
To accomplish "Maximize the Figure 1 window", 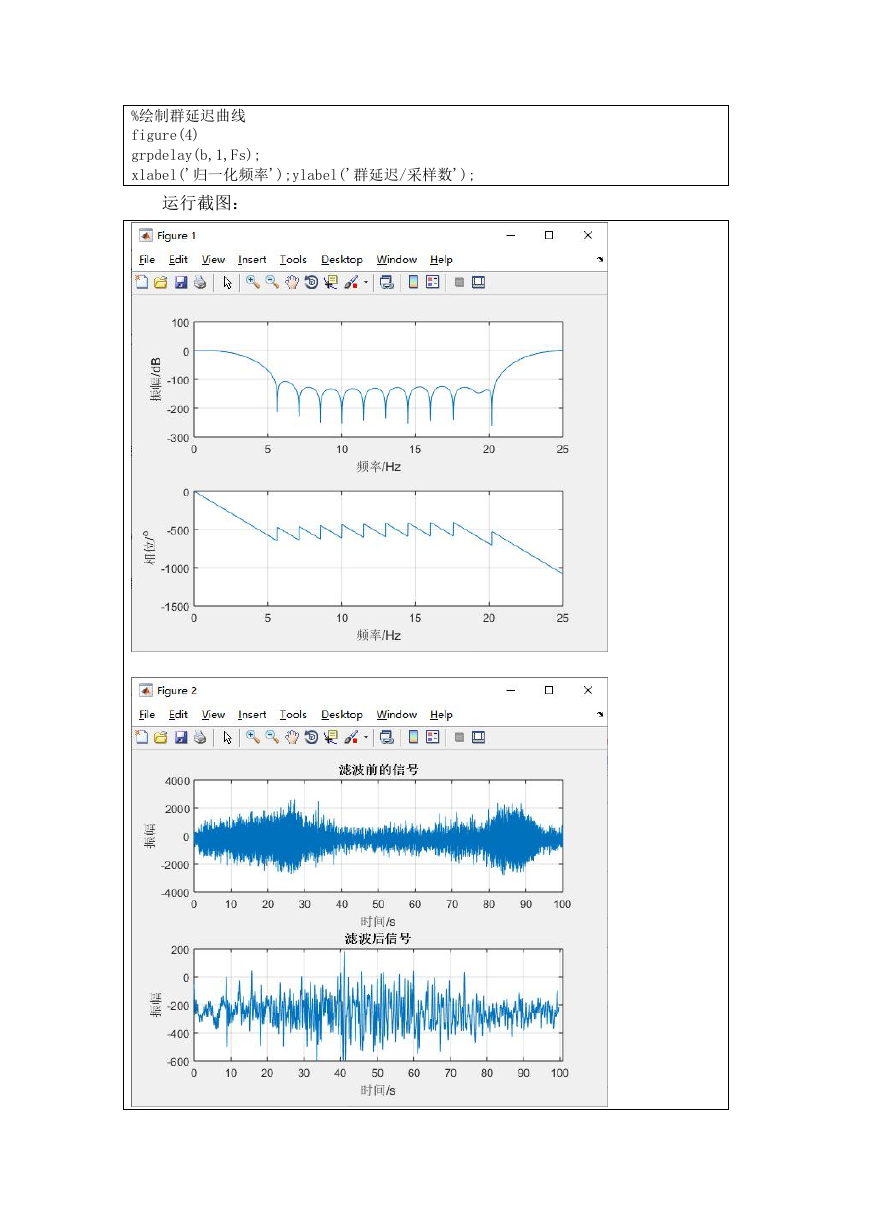I will tap(549, 236).
